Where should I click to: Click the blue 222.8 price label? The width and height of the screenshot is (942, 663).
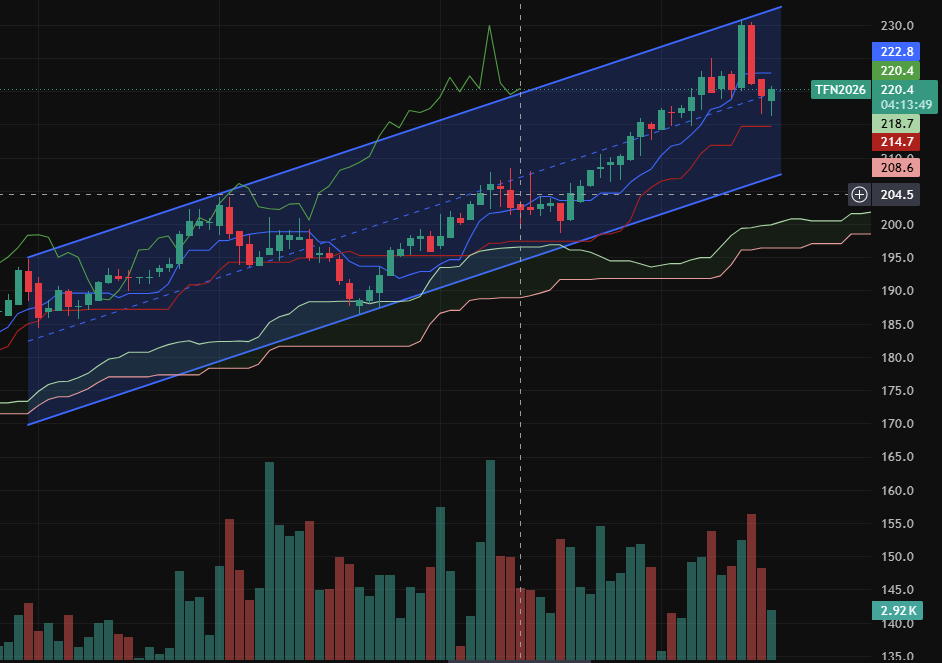896,52
